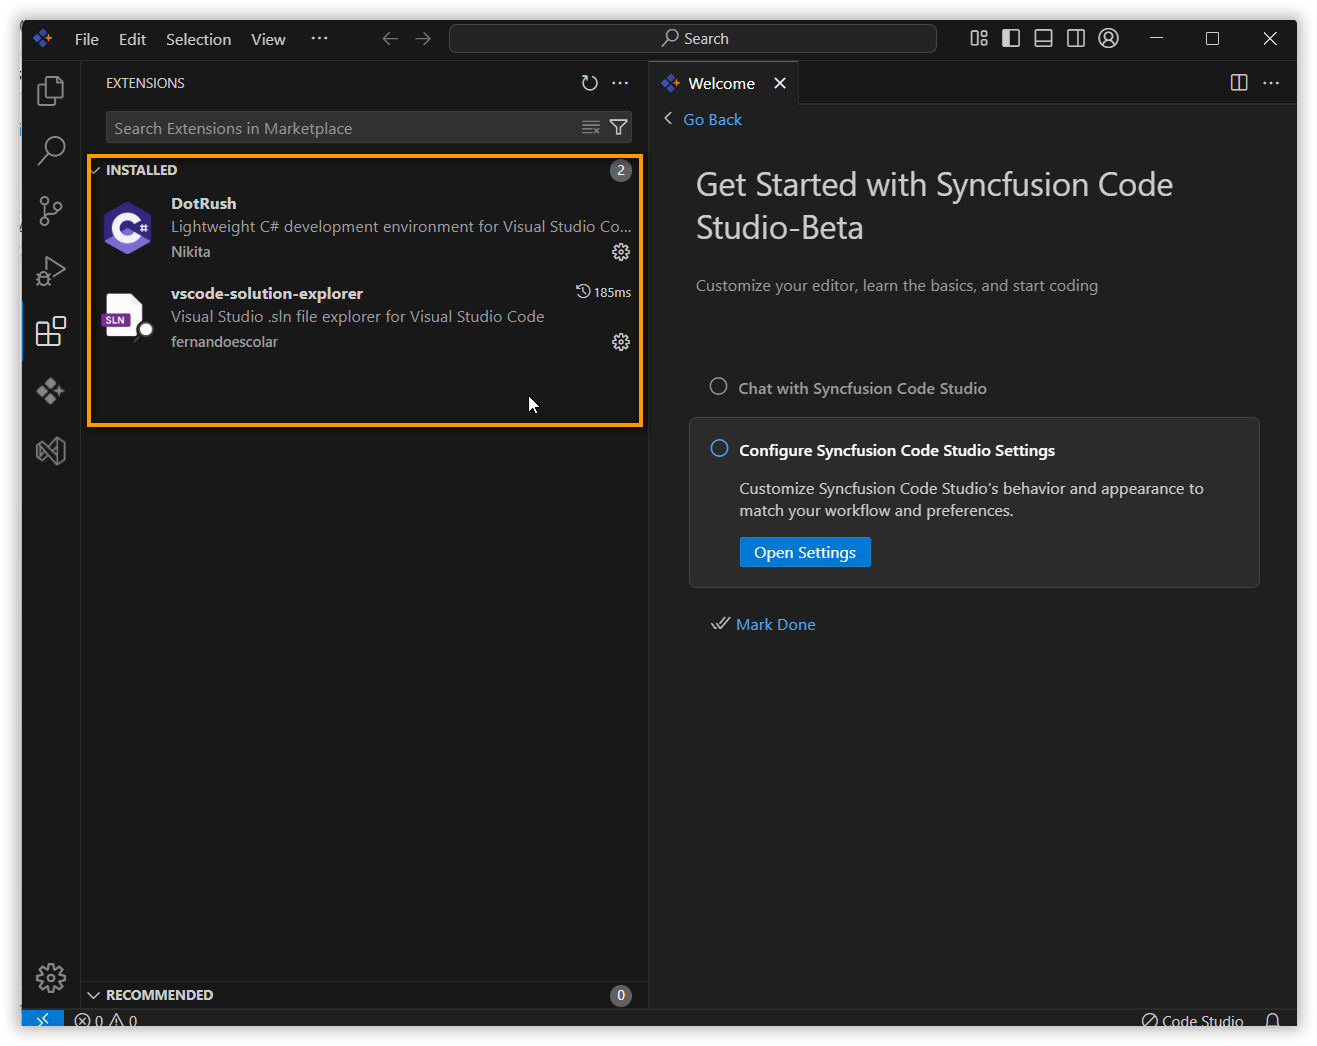
Task: Click the Open Settings button
Action: (805, 552)
